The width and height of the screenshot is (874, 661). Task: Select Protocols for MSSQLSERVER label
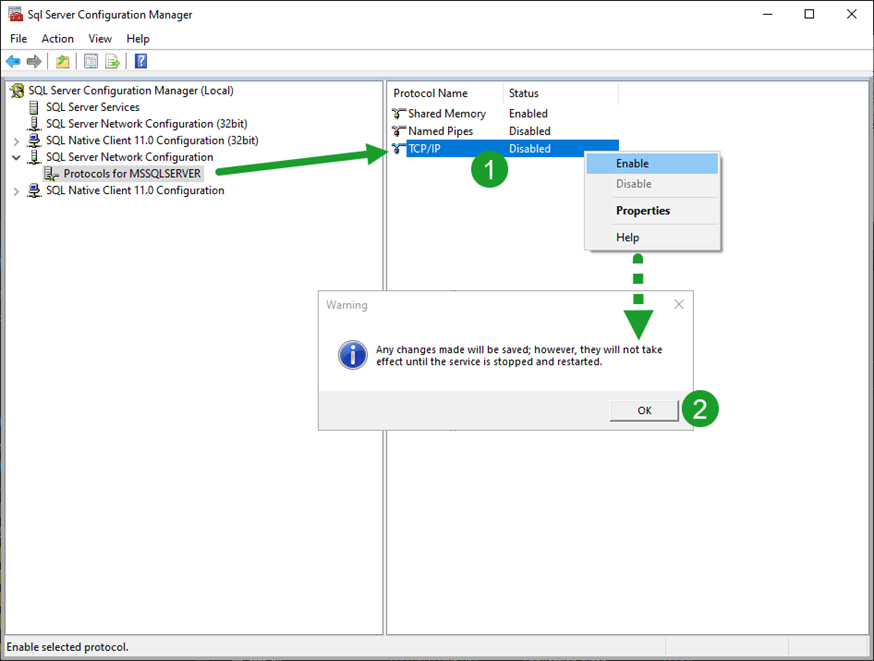tap(132, 174)
